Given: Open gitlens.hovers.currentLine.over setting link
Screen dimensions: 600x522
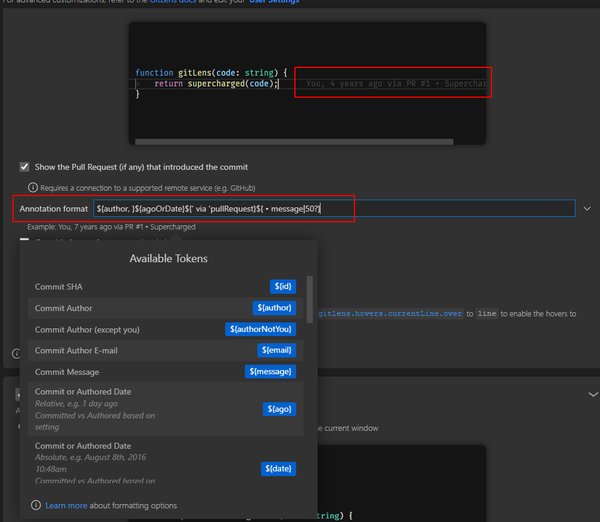Looking at the screenshot, I should point(390,313).
